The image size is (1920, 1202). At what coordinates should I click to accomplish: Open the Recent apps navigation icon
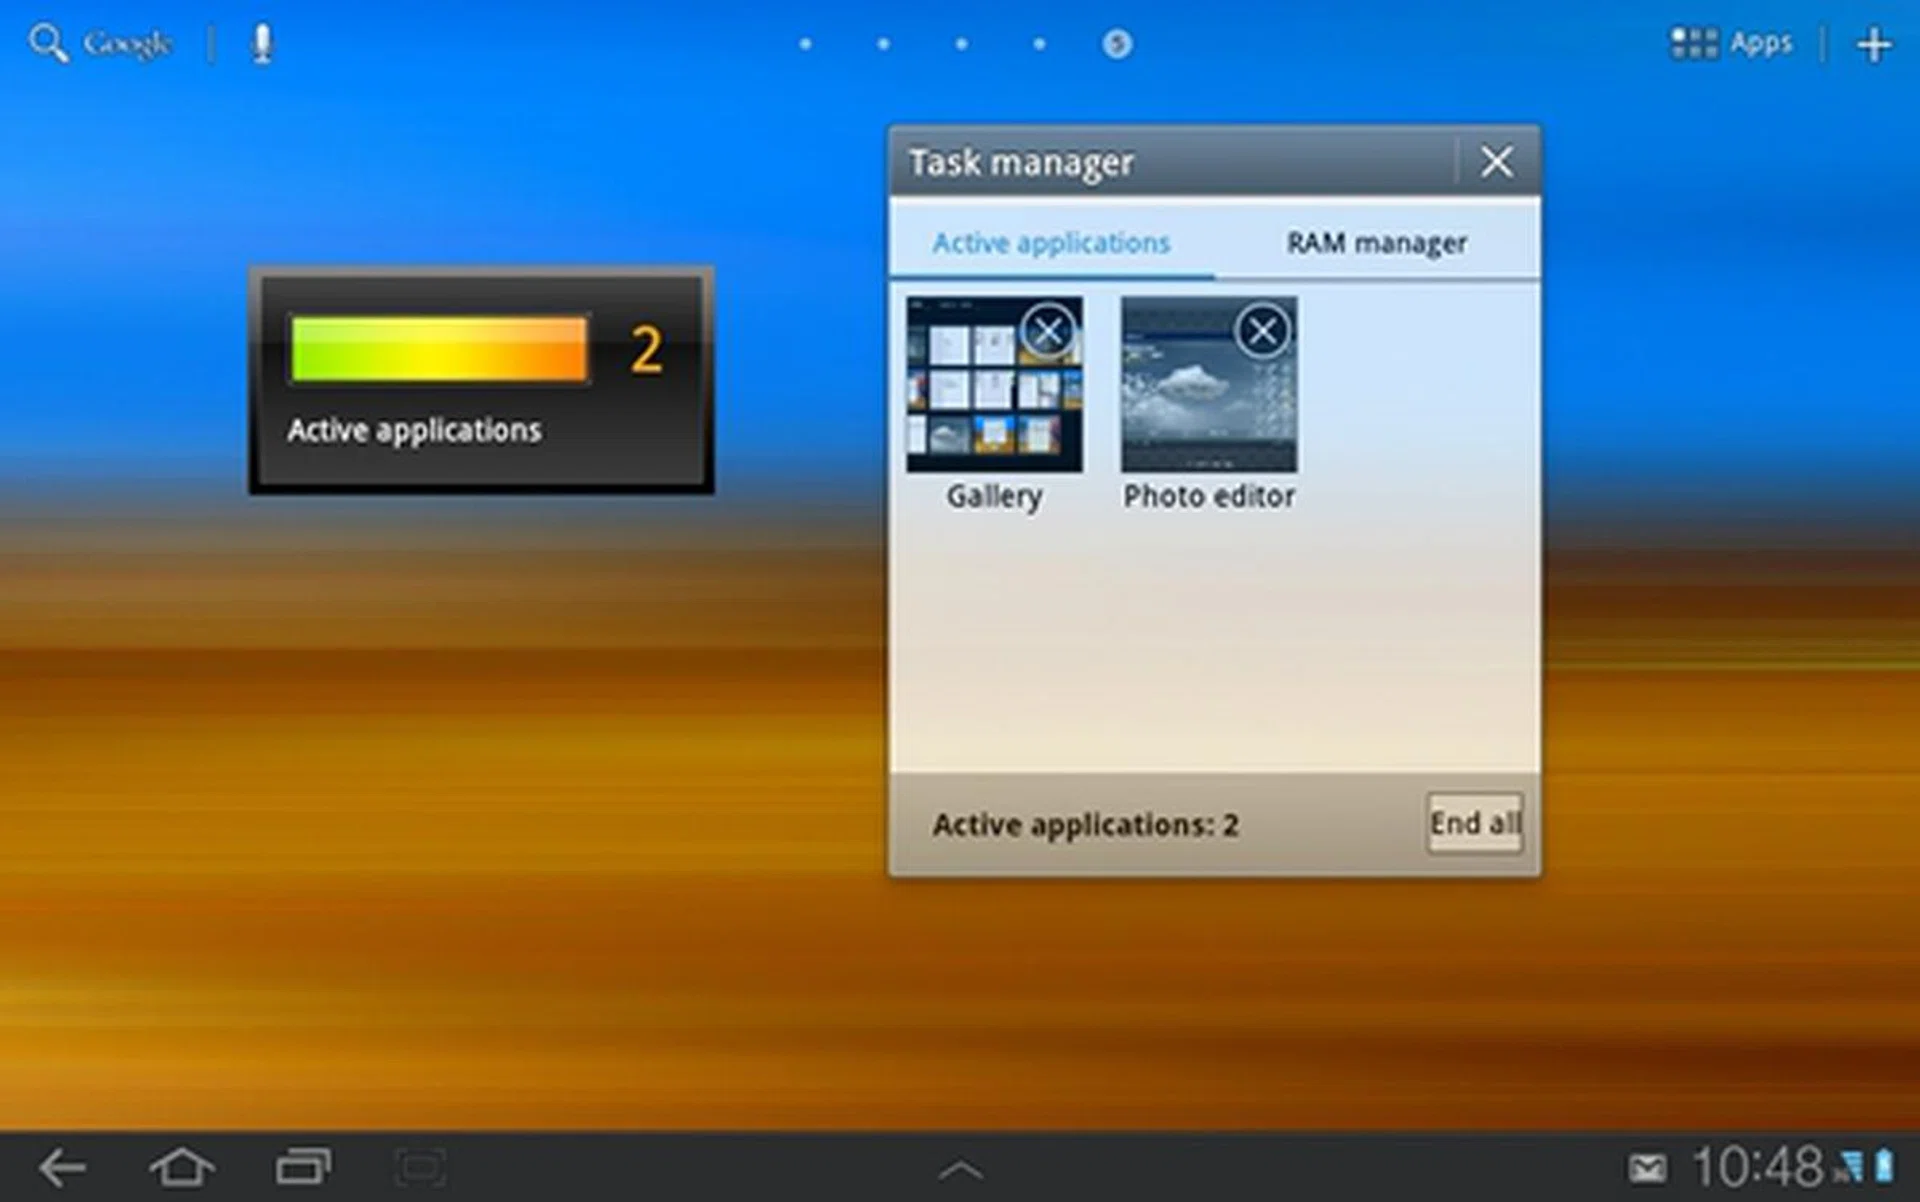304,1166
